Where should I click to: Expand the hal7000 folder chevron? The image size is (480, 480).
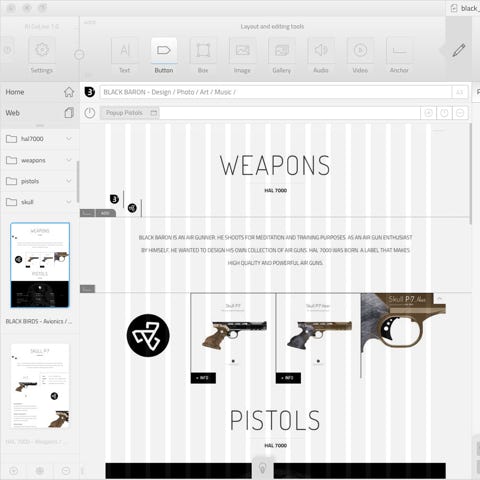point(69,139)
